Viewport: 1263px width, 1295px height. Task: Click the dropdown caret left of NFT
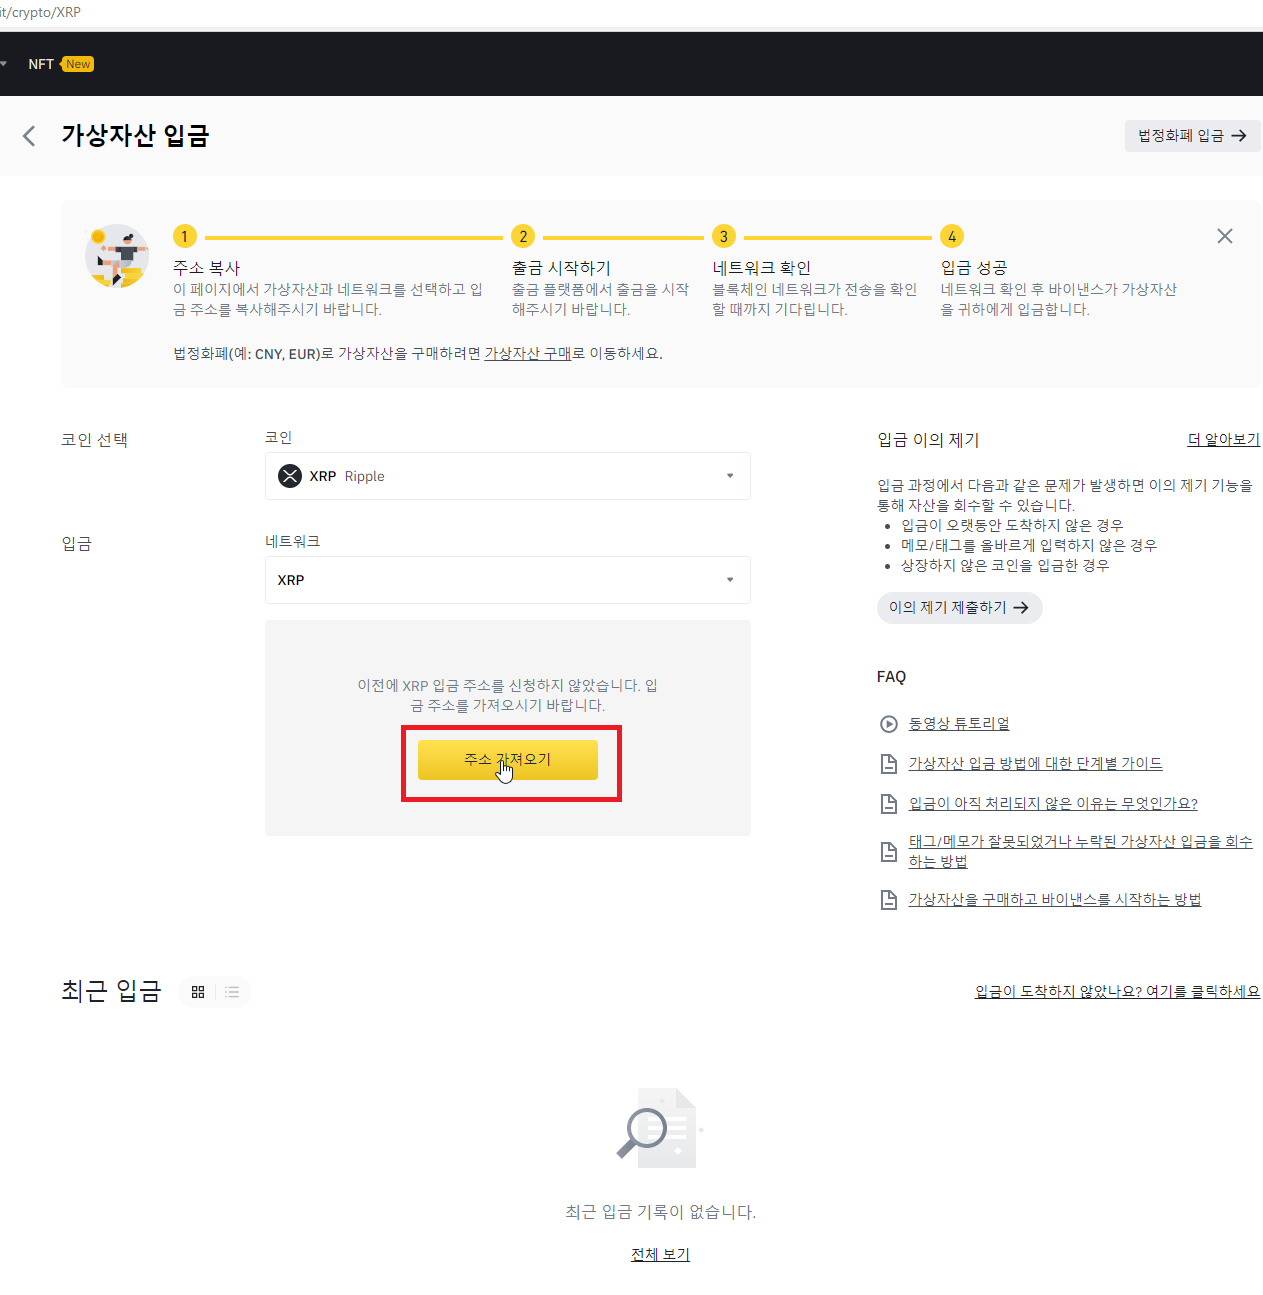pos(4,64)
